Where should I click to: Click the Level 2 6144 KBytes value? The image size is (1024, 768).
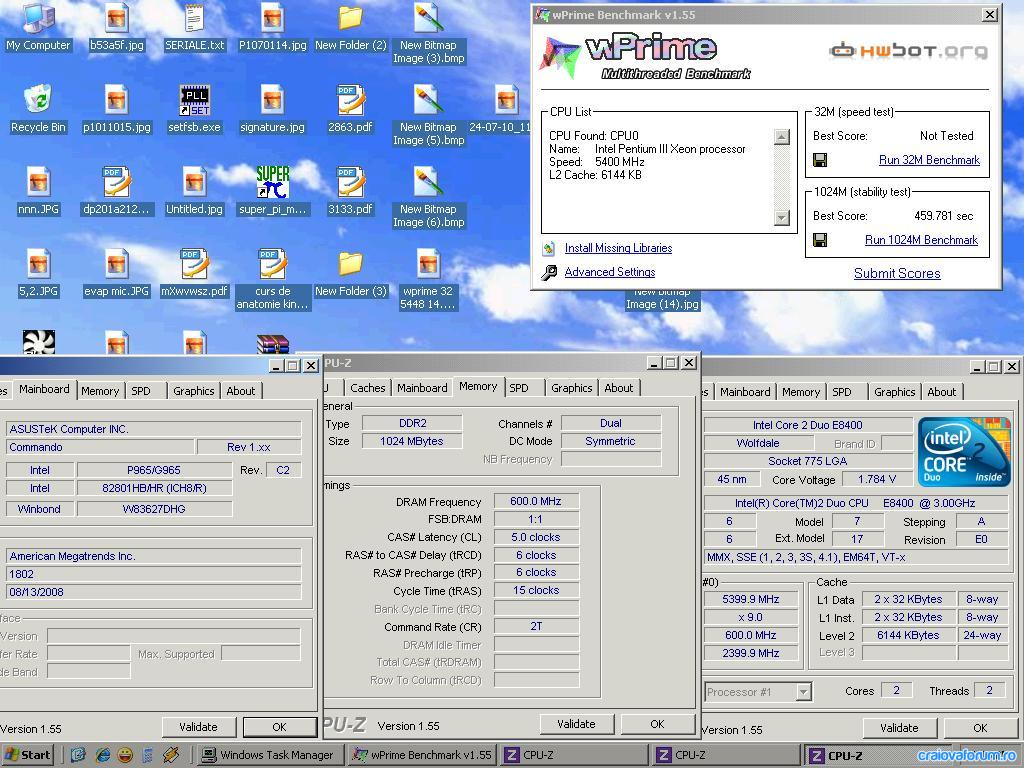(x=908, y=635)
